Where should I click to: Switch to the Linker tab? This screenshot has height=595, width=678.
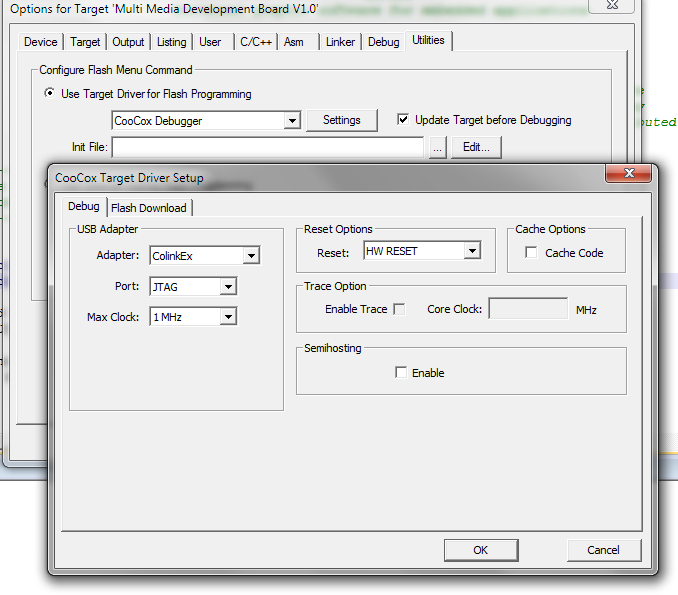click(x=340, y=42)
